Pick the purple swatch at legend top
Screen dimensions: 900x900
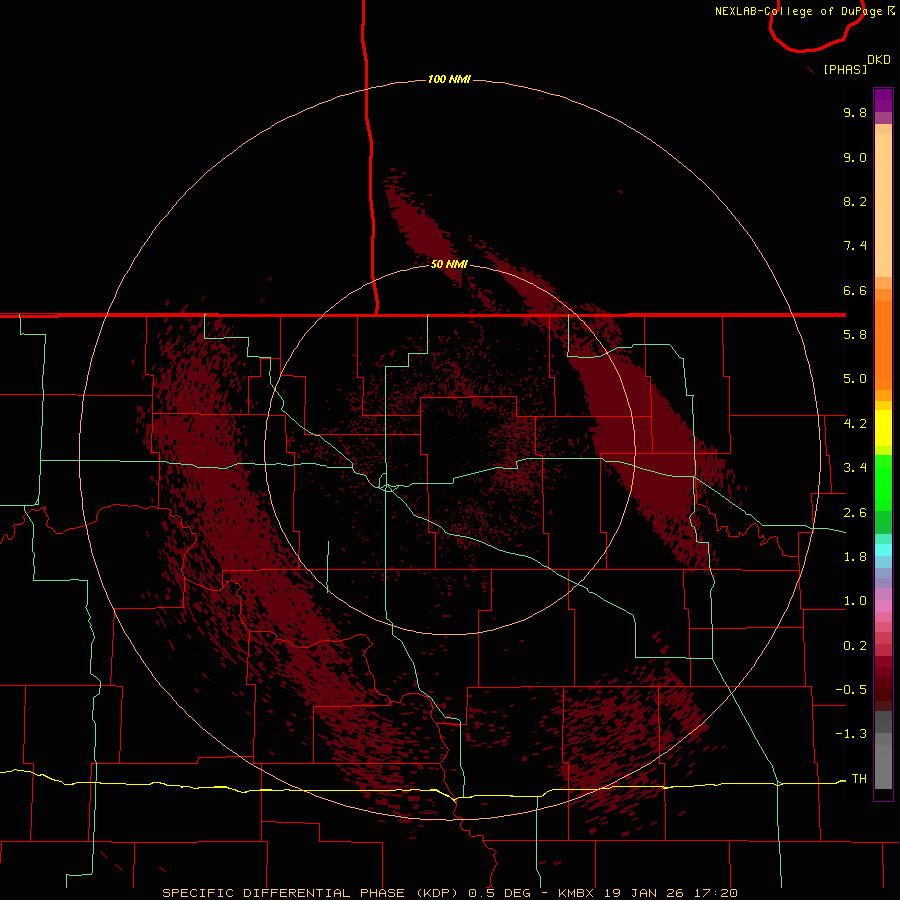(883, 100)
